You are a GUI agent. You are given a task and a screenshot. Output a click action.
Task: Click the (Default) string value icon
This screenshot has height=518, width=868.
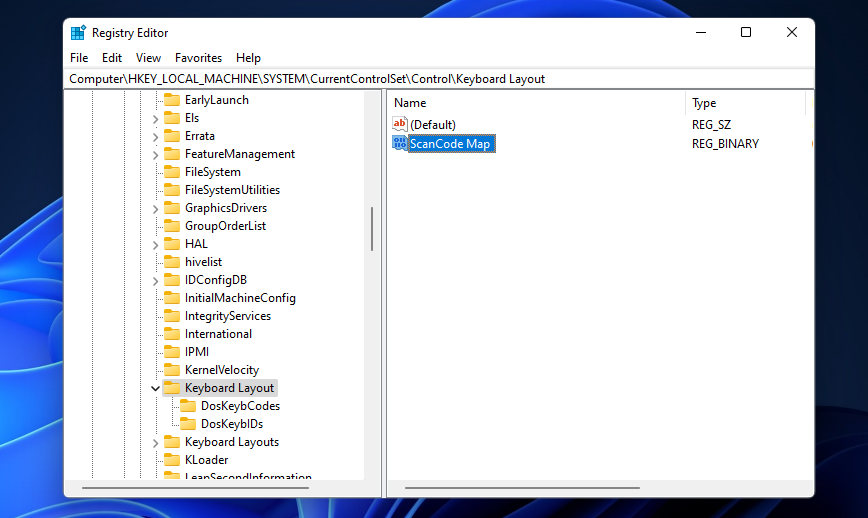(399, 125)
